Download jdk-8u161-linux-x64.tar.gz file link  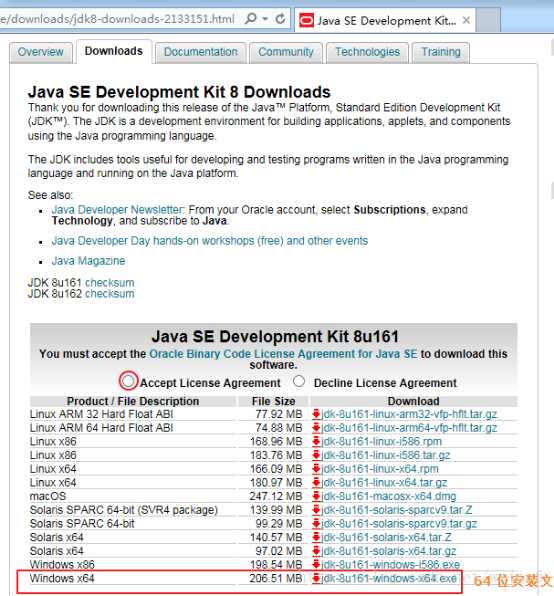384,482
